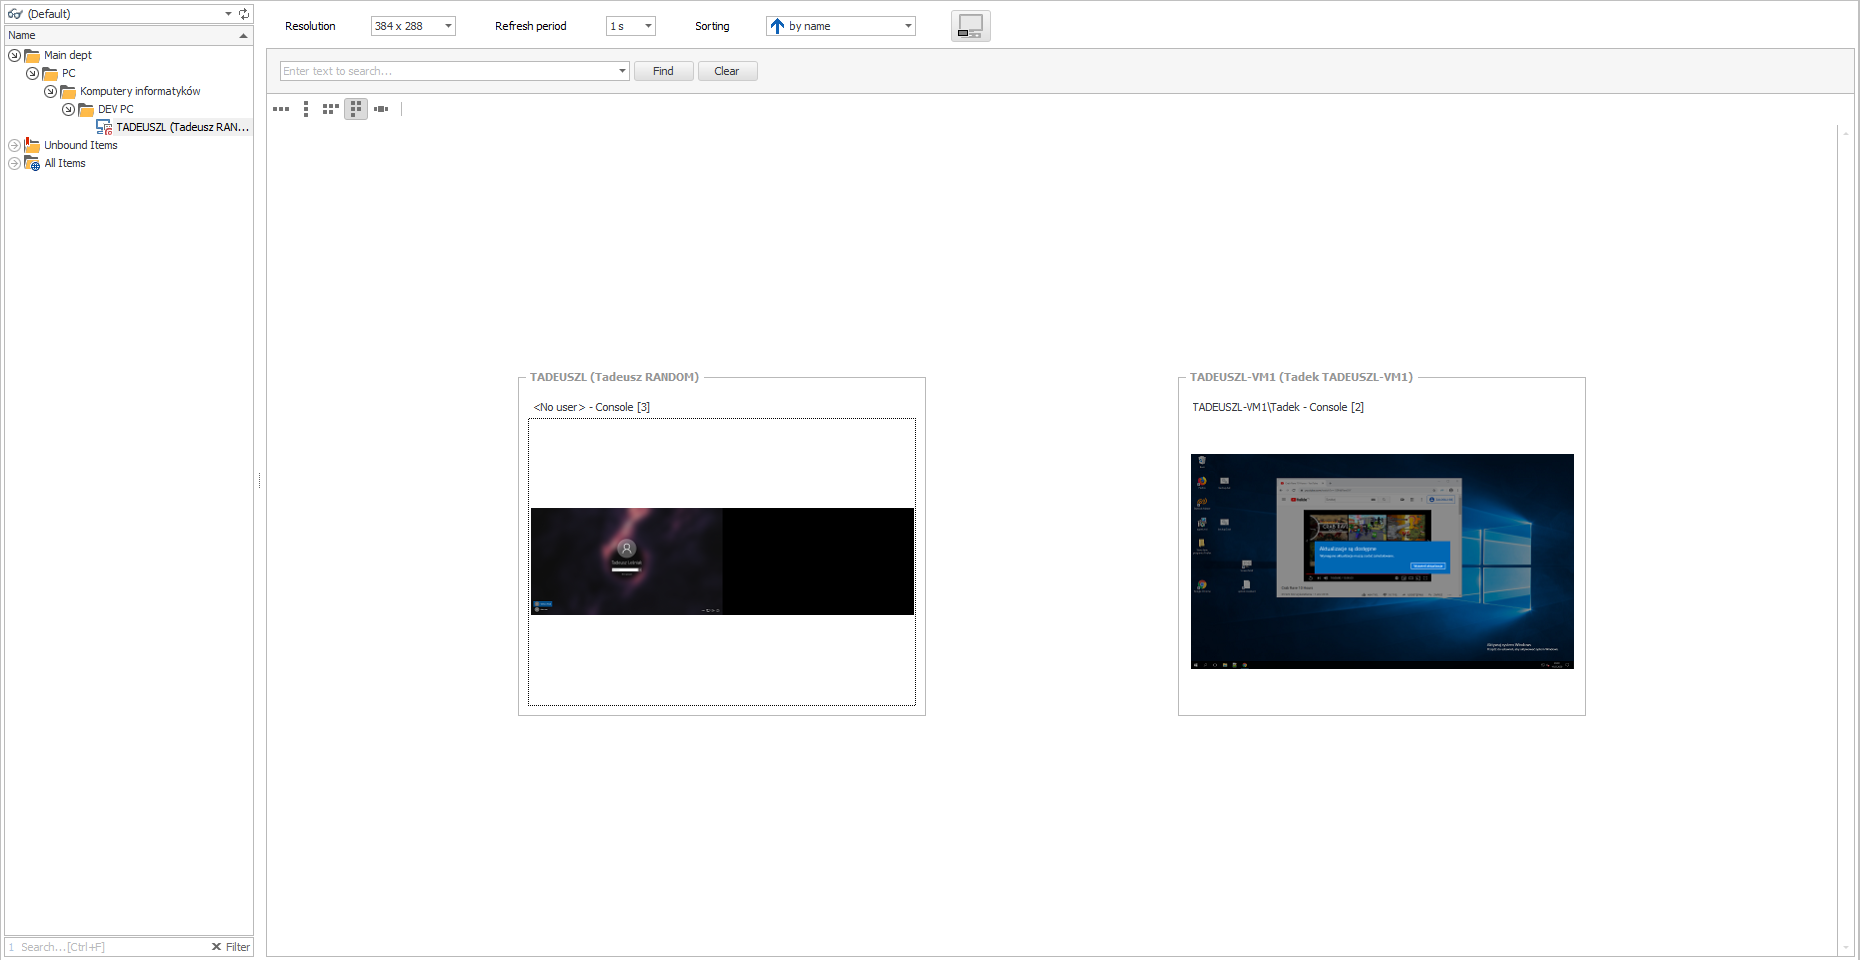This screenshot has height=960, width=1860.
Task: Click the blue sort direction arrow
Action: click(x=777, y=26)
